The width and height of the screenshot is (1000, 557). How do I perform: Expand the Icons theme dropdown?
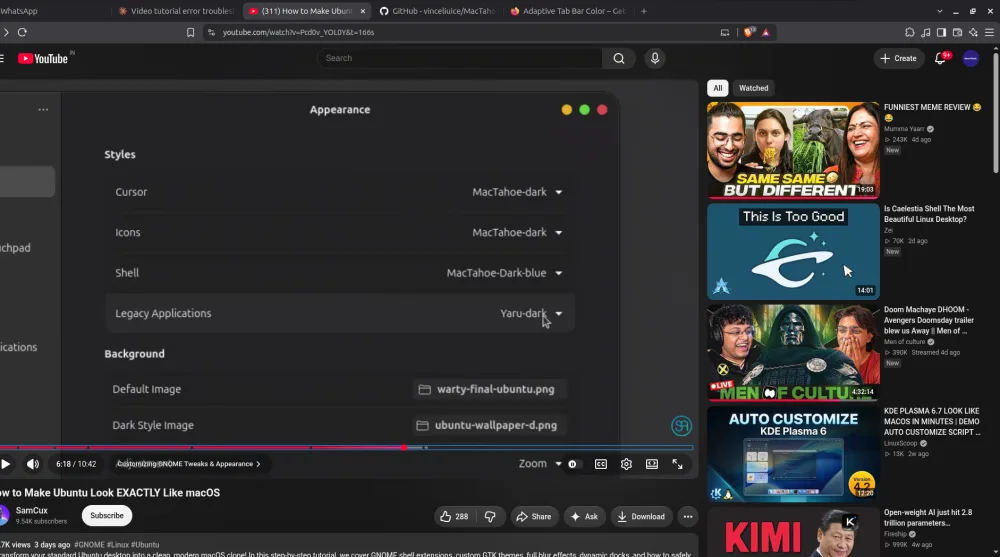(x=517, y=232)
